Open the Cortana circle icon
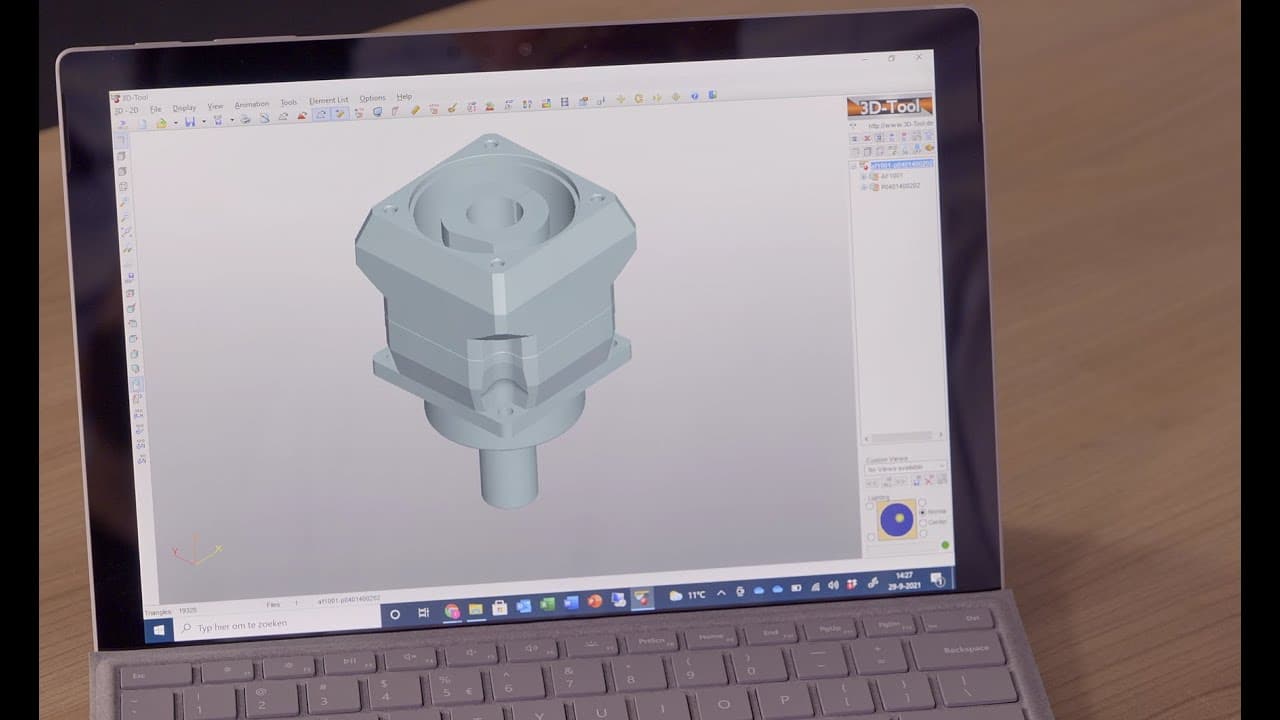Image resolution: width=1280 pixels, height=720 pixels. tap(395, 614)
